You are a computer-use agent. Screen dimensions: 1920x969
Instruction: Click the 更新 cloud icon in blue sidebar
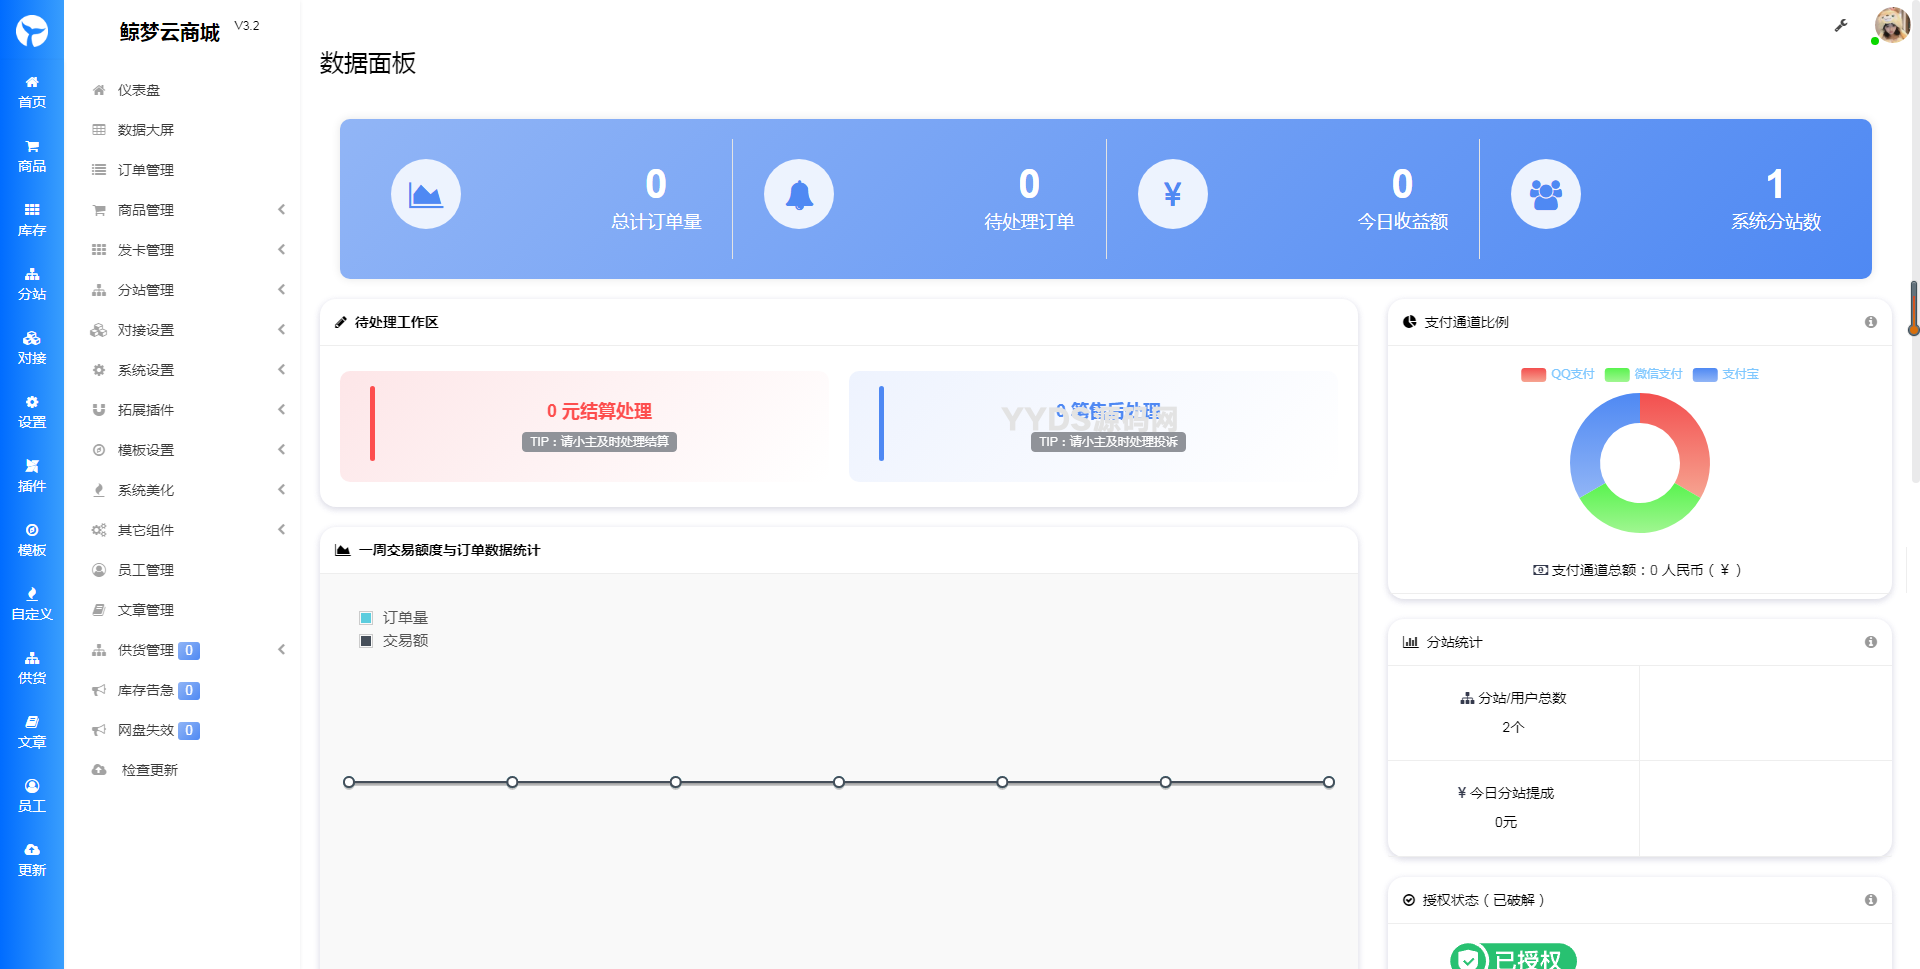pos(32,859)
